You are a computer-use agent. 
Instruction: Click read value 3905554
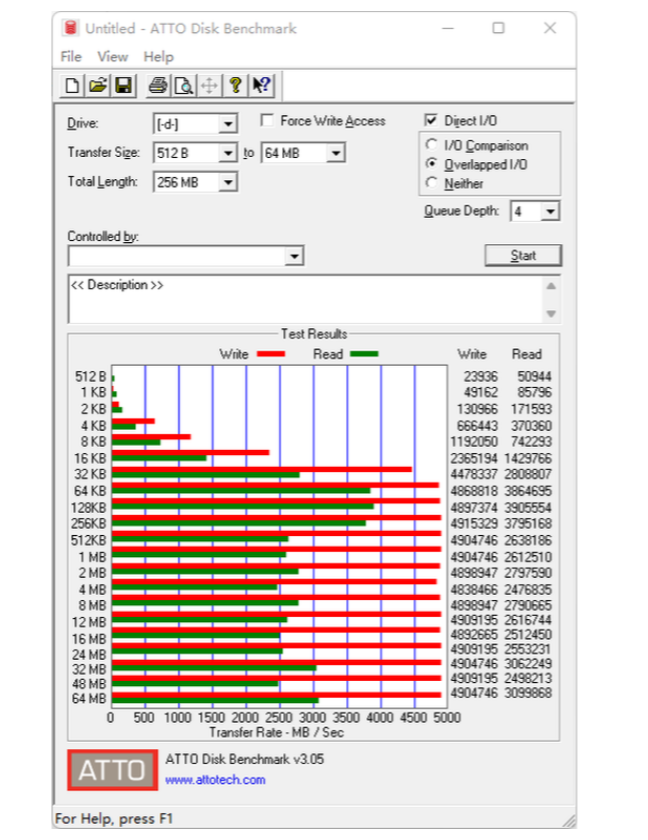[x=528, y=508]
